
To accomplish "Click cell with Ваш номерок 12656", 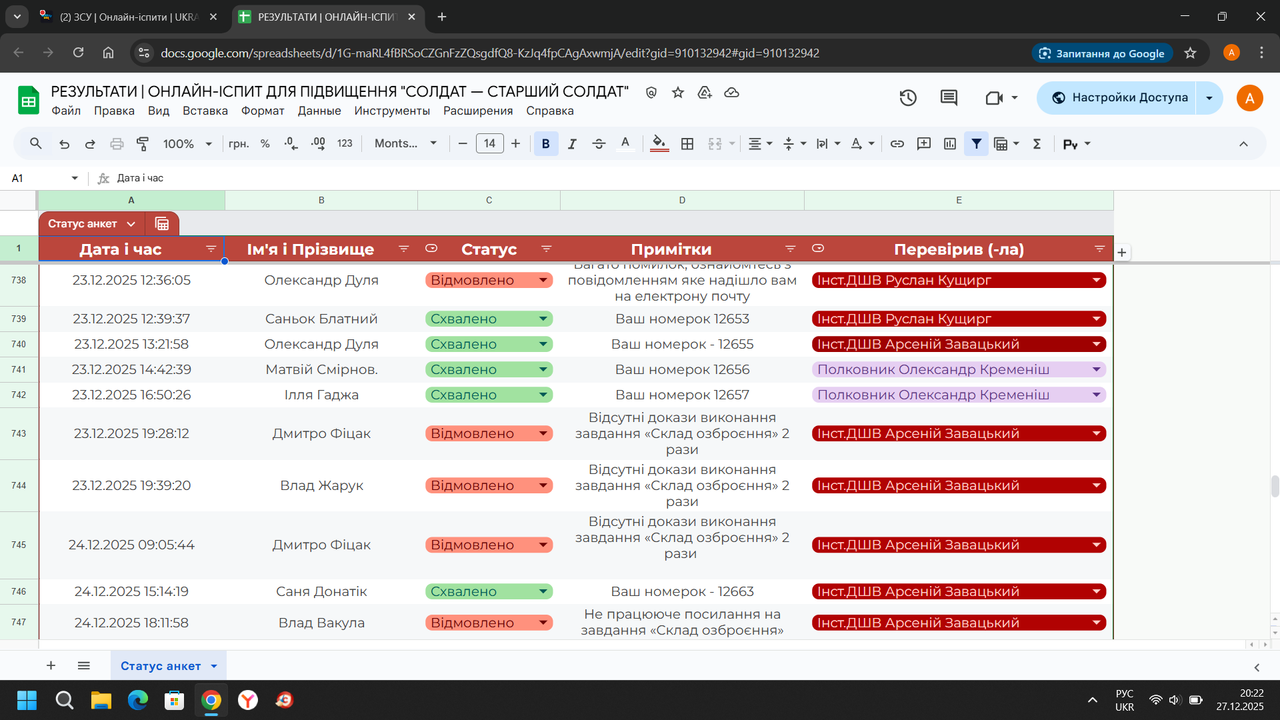I will point(682,369).
